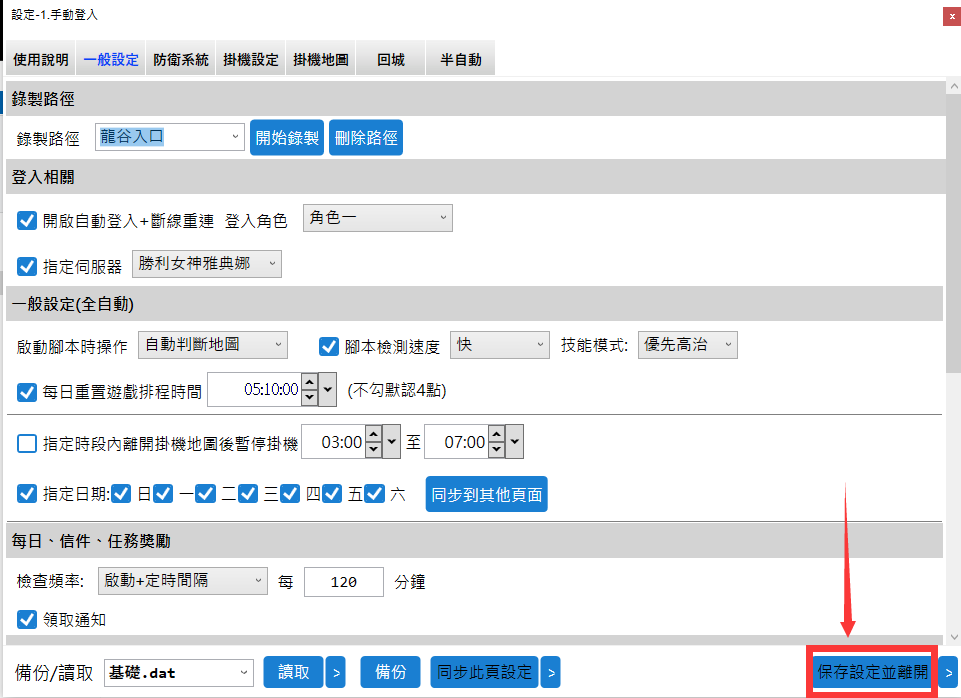Increase the 07:00 end time spinner

point(496,435)
